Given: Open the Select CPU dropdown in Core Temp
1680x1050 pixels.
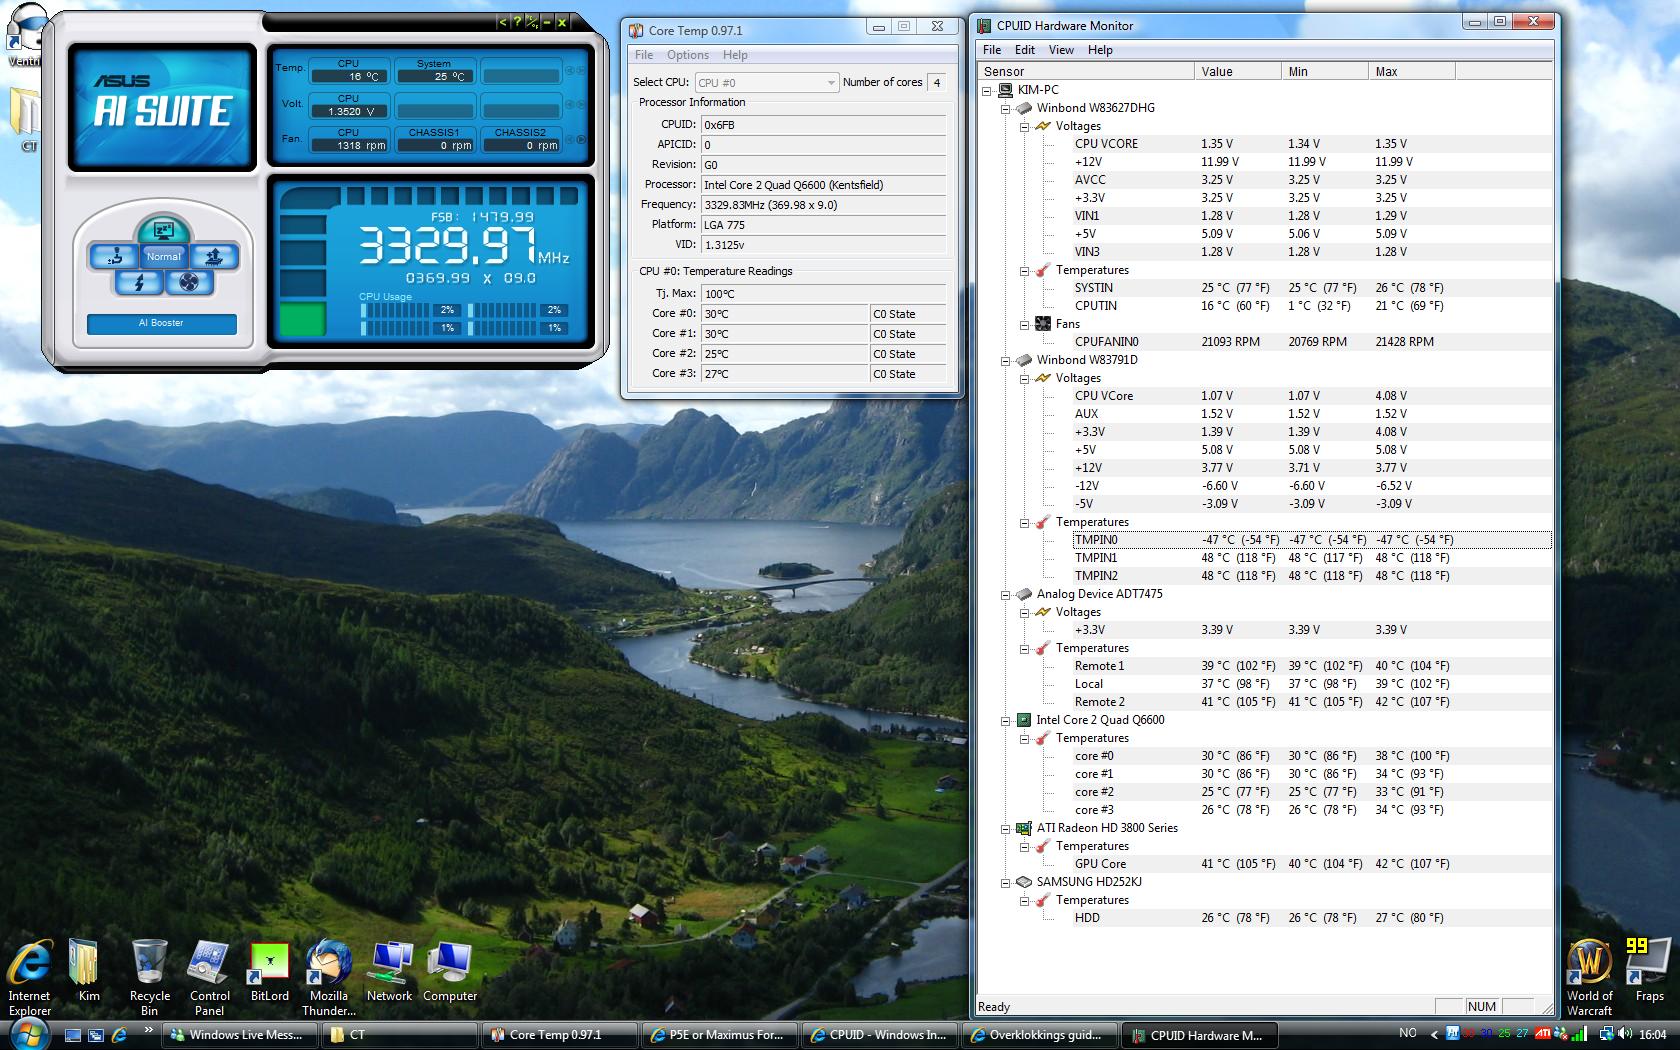Looking at the screenshot, I should (767, 83).
